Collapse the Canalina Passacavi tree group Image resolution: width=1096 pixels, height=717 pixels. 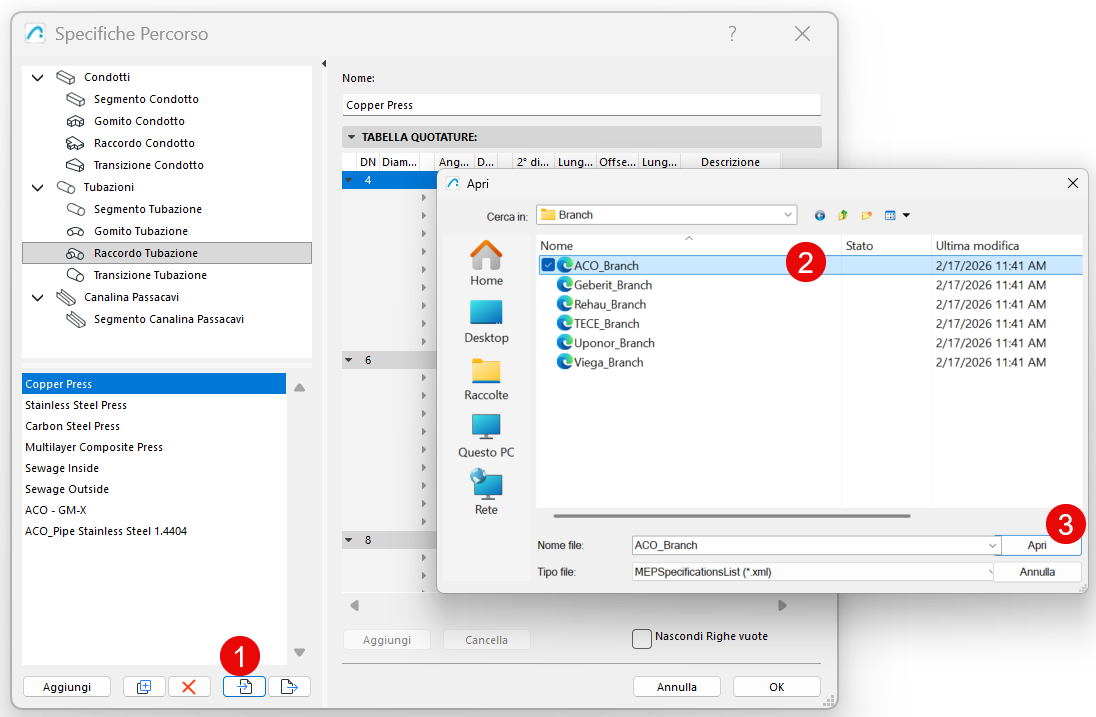tap(38, 298)
